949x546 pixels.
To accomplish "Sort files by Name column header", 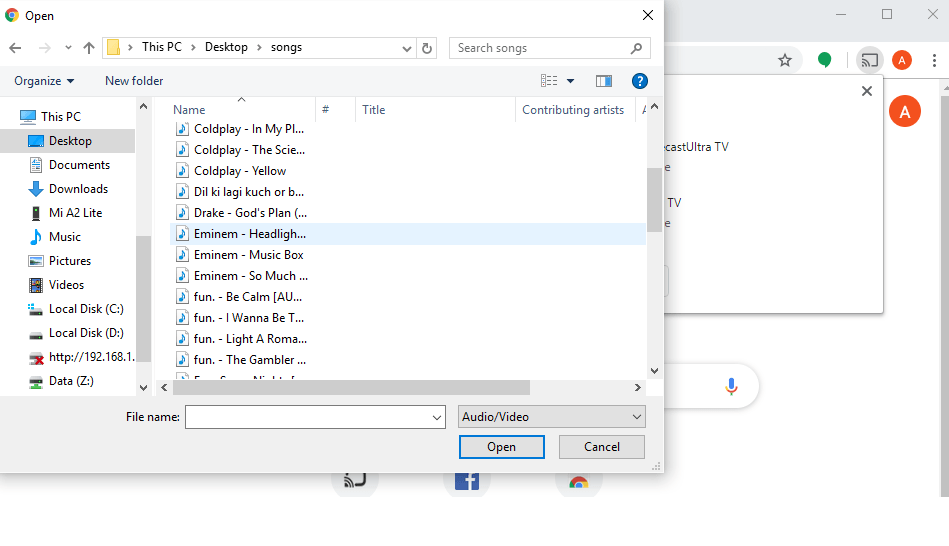I will coord(189,110).
